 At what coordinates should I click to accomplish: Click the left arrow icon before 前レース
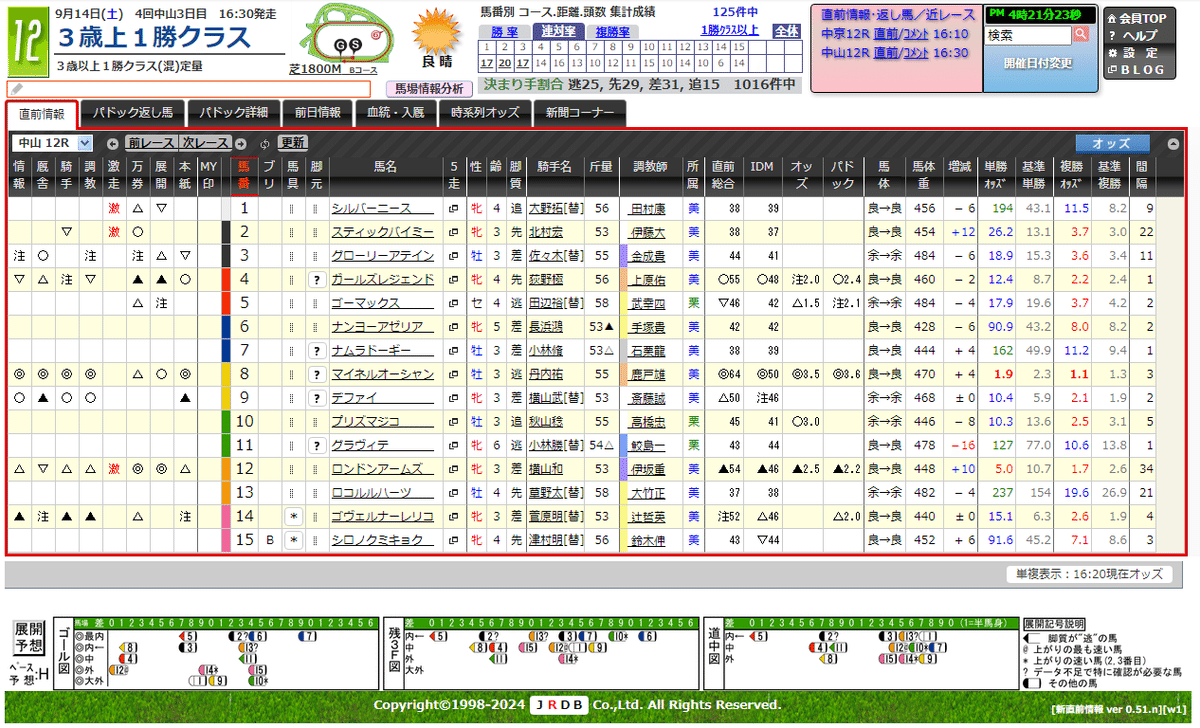[x=112, y=143]
